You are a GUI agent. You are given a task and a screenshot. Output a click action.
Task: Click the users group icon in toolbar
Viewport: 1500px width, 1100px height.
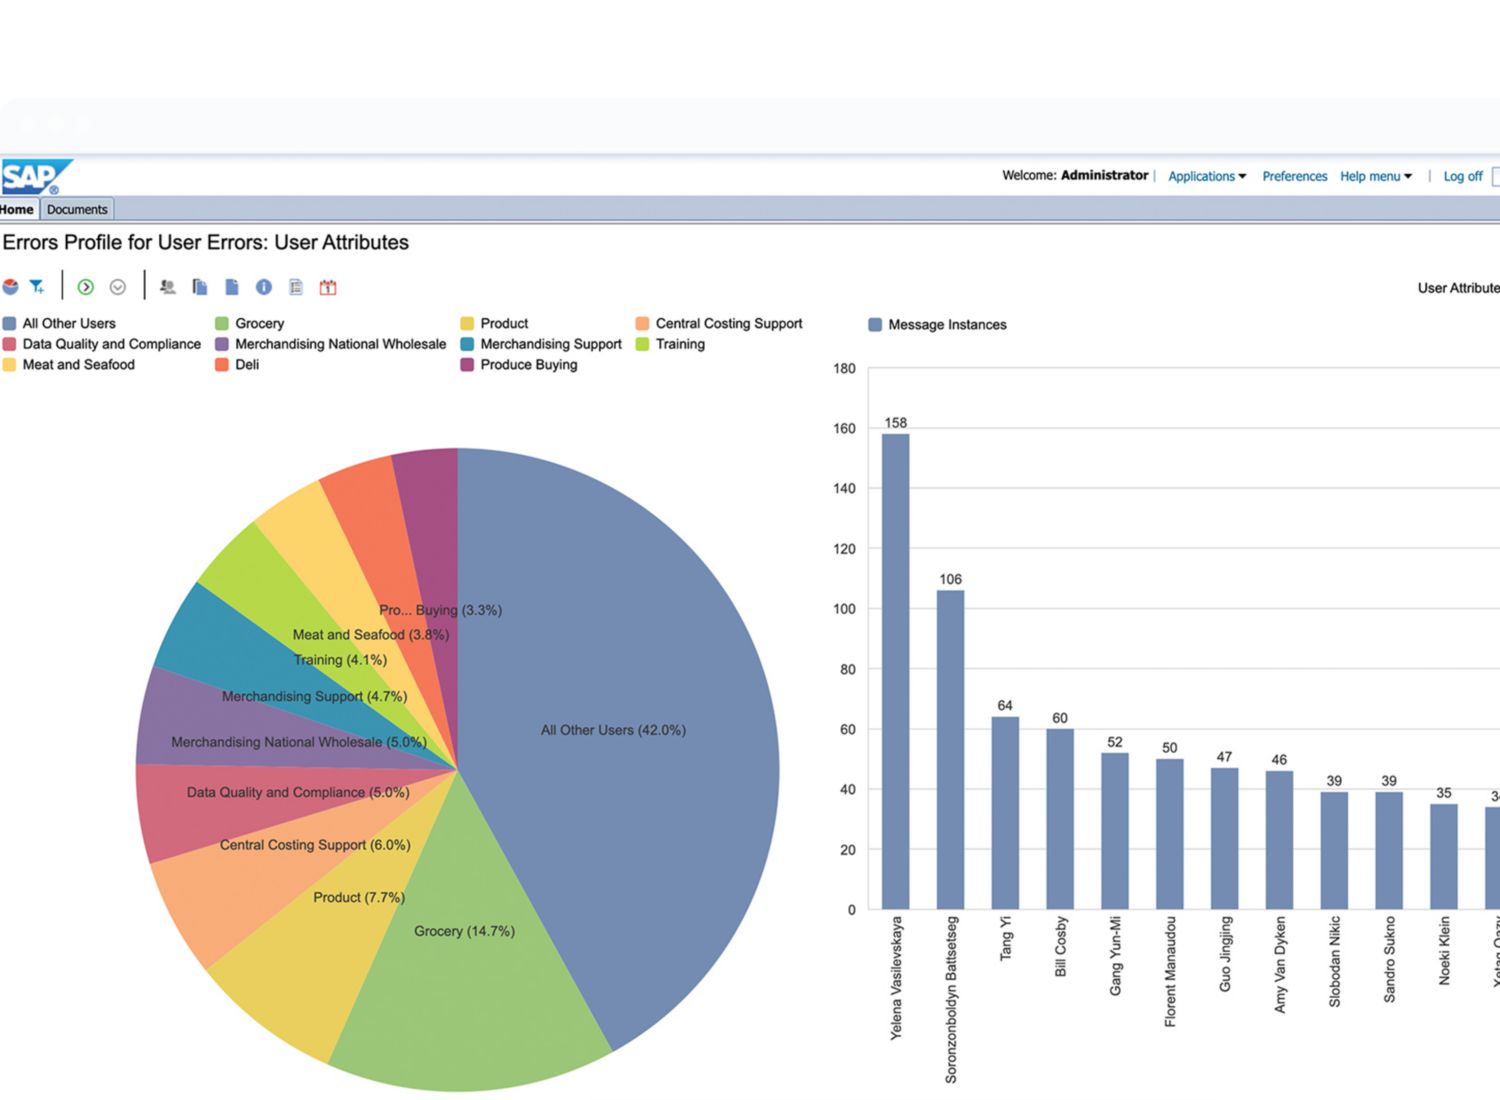click(168, 287)
